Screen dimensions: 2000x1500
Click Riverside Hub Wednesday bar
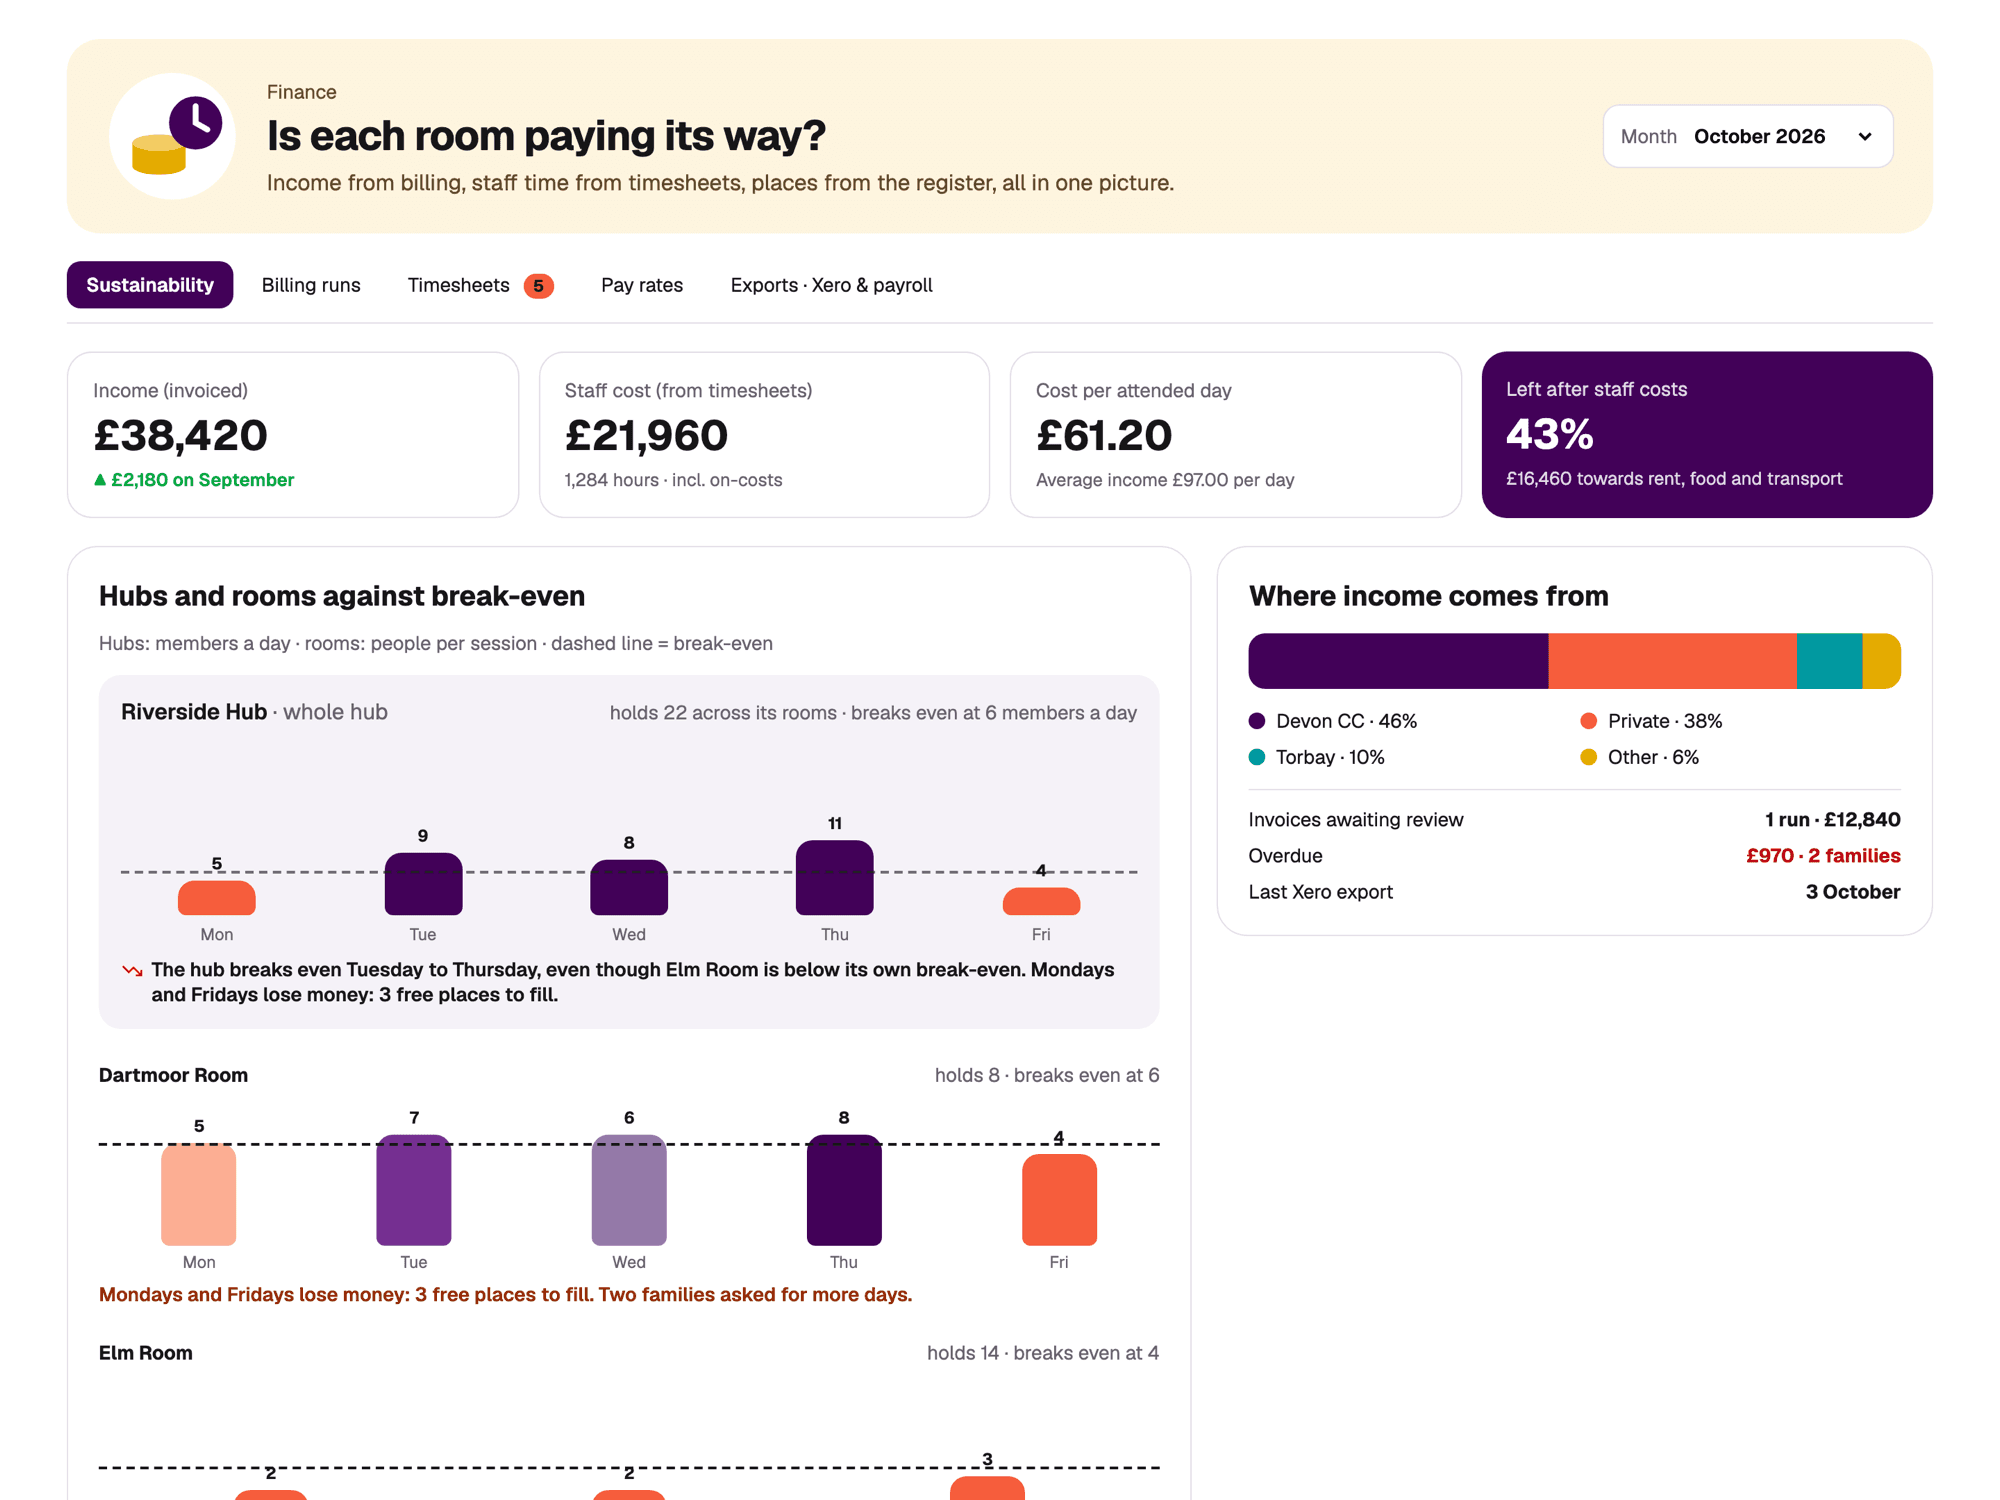tap(629, 887)
